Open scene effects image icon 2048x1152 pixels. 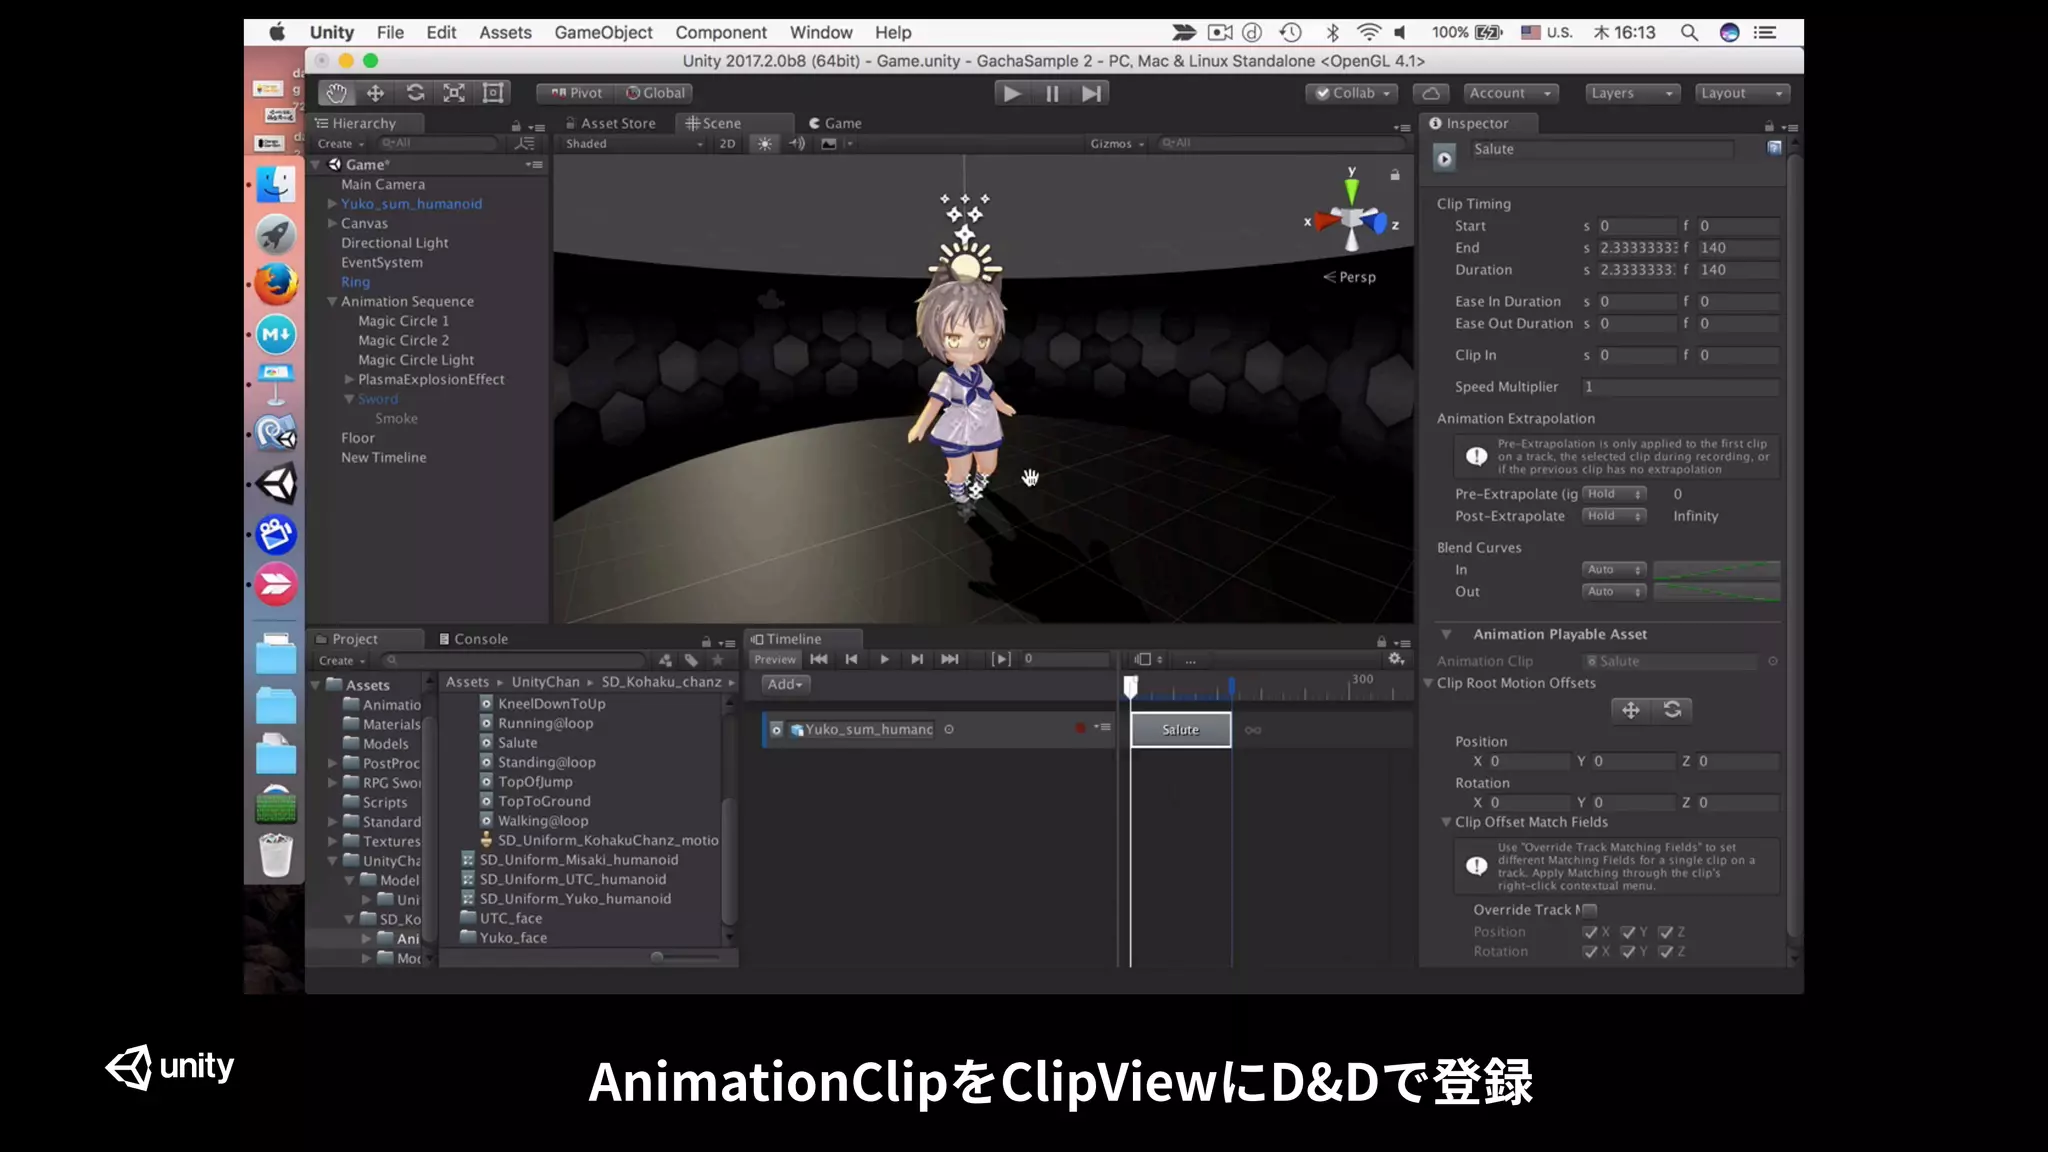pos(829,144)
